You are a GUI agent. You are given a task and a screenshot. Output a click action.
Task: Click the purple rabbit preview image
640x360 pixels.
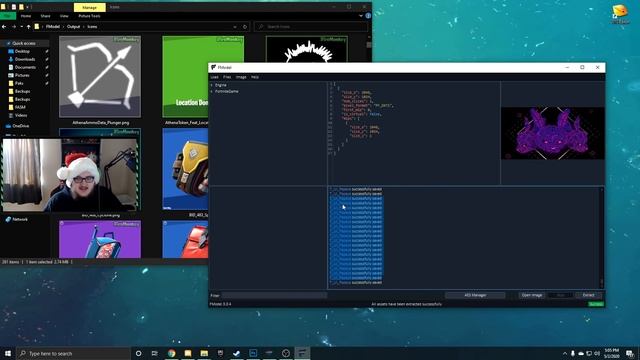(553, 133)
